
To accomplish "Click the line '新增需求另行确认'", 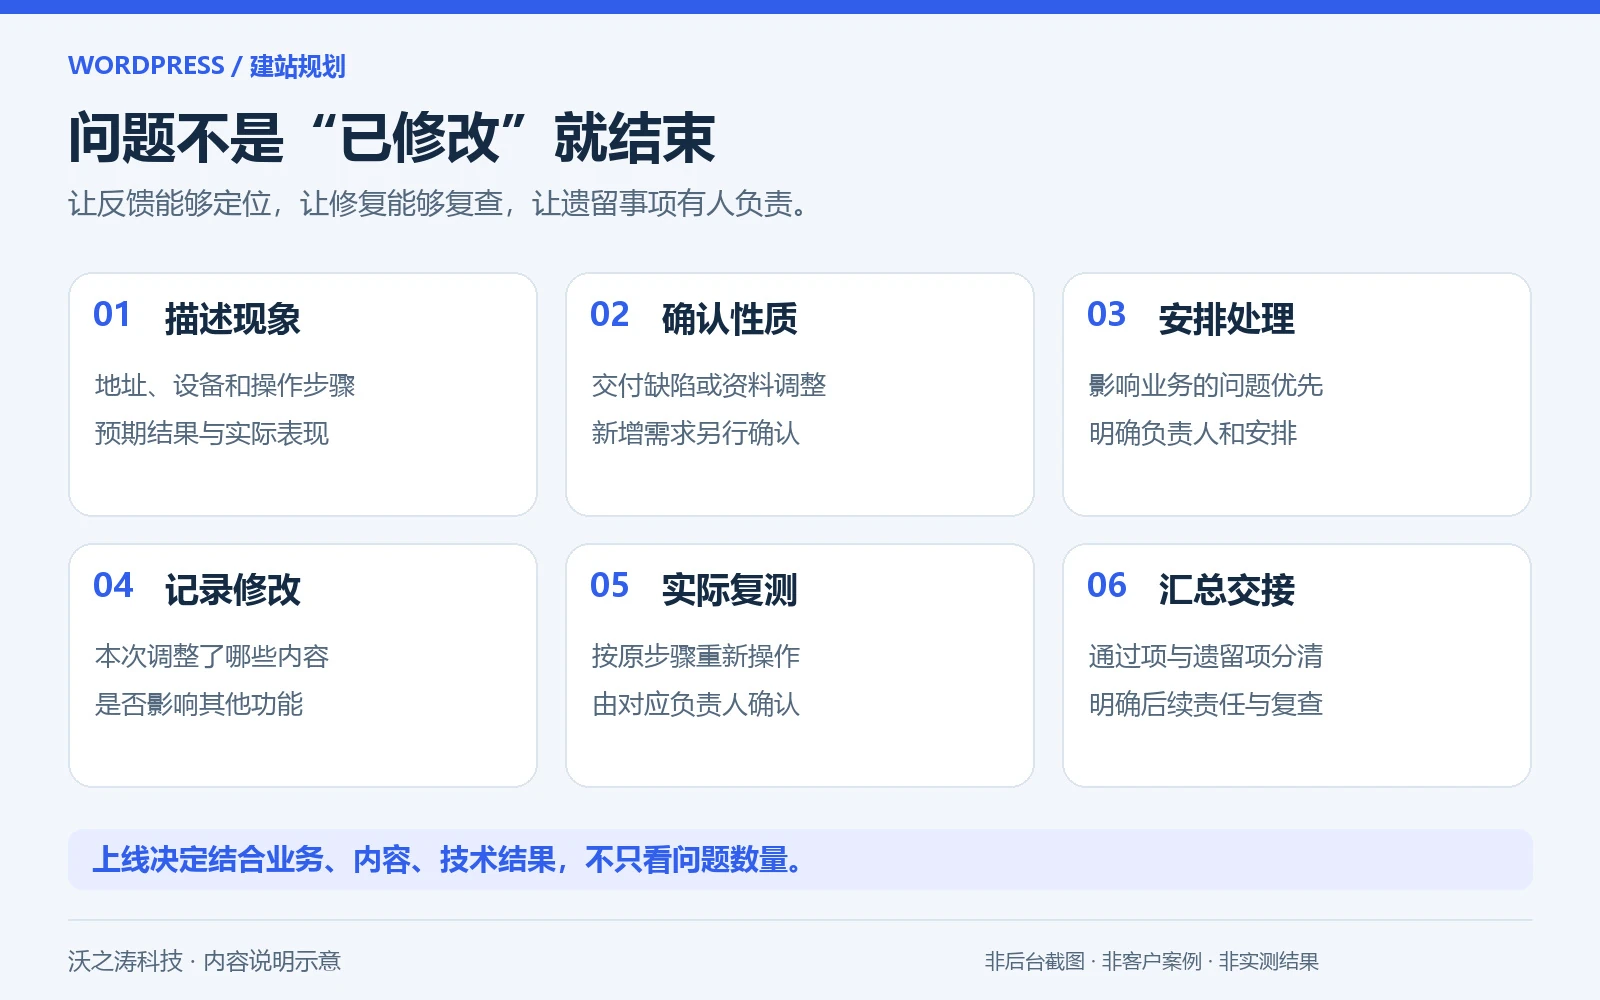I will [x=696, y=433].
